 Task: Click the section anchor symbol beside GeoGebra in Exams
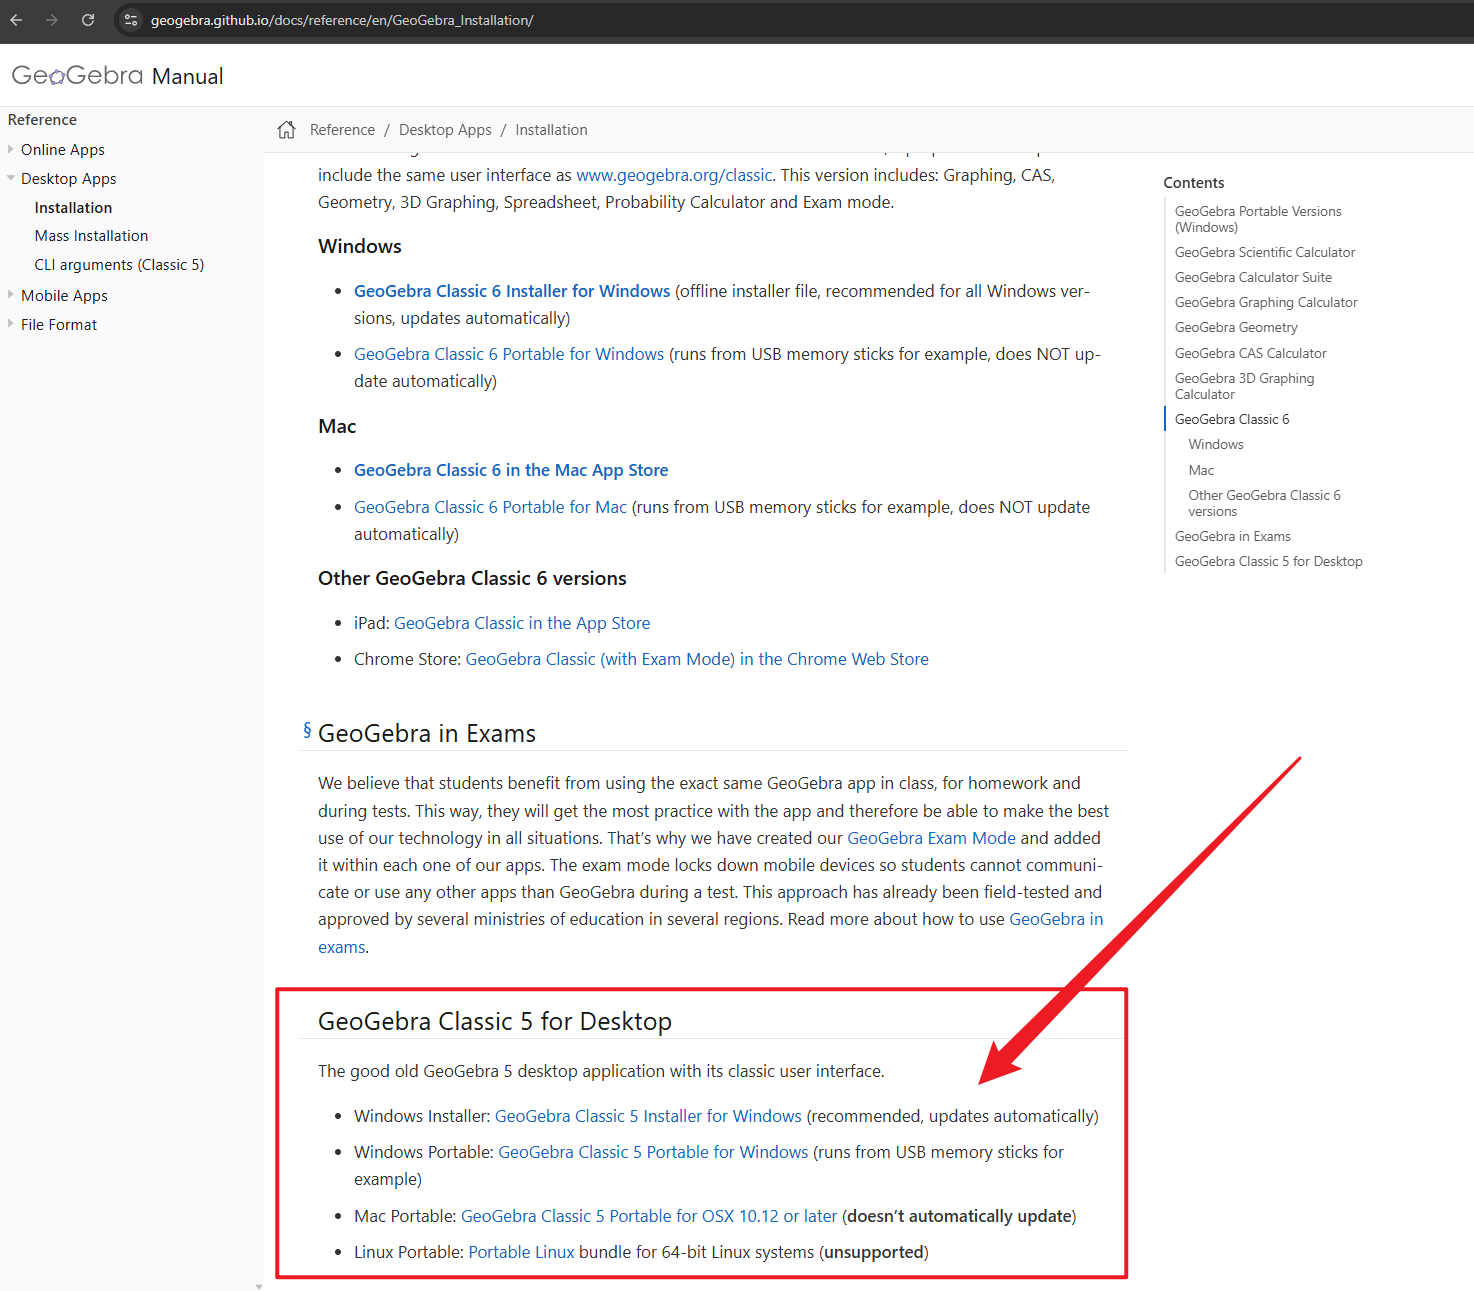tap(307, 731)
